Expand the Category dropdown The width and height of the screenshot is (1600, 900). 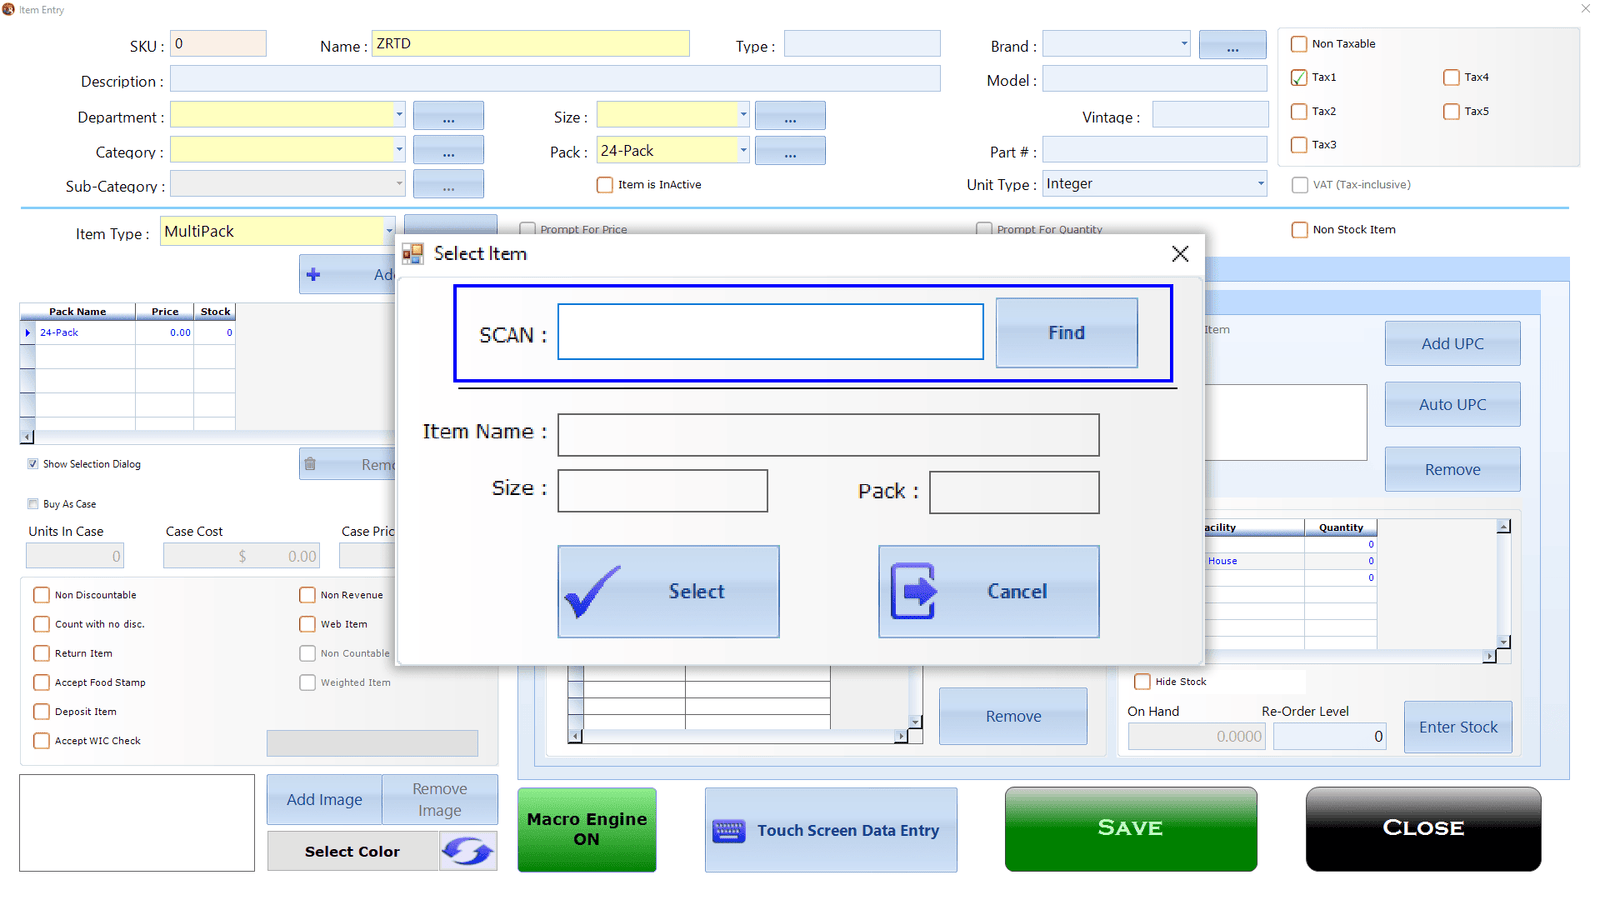pos(399,150)
